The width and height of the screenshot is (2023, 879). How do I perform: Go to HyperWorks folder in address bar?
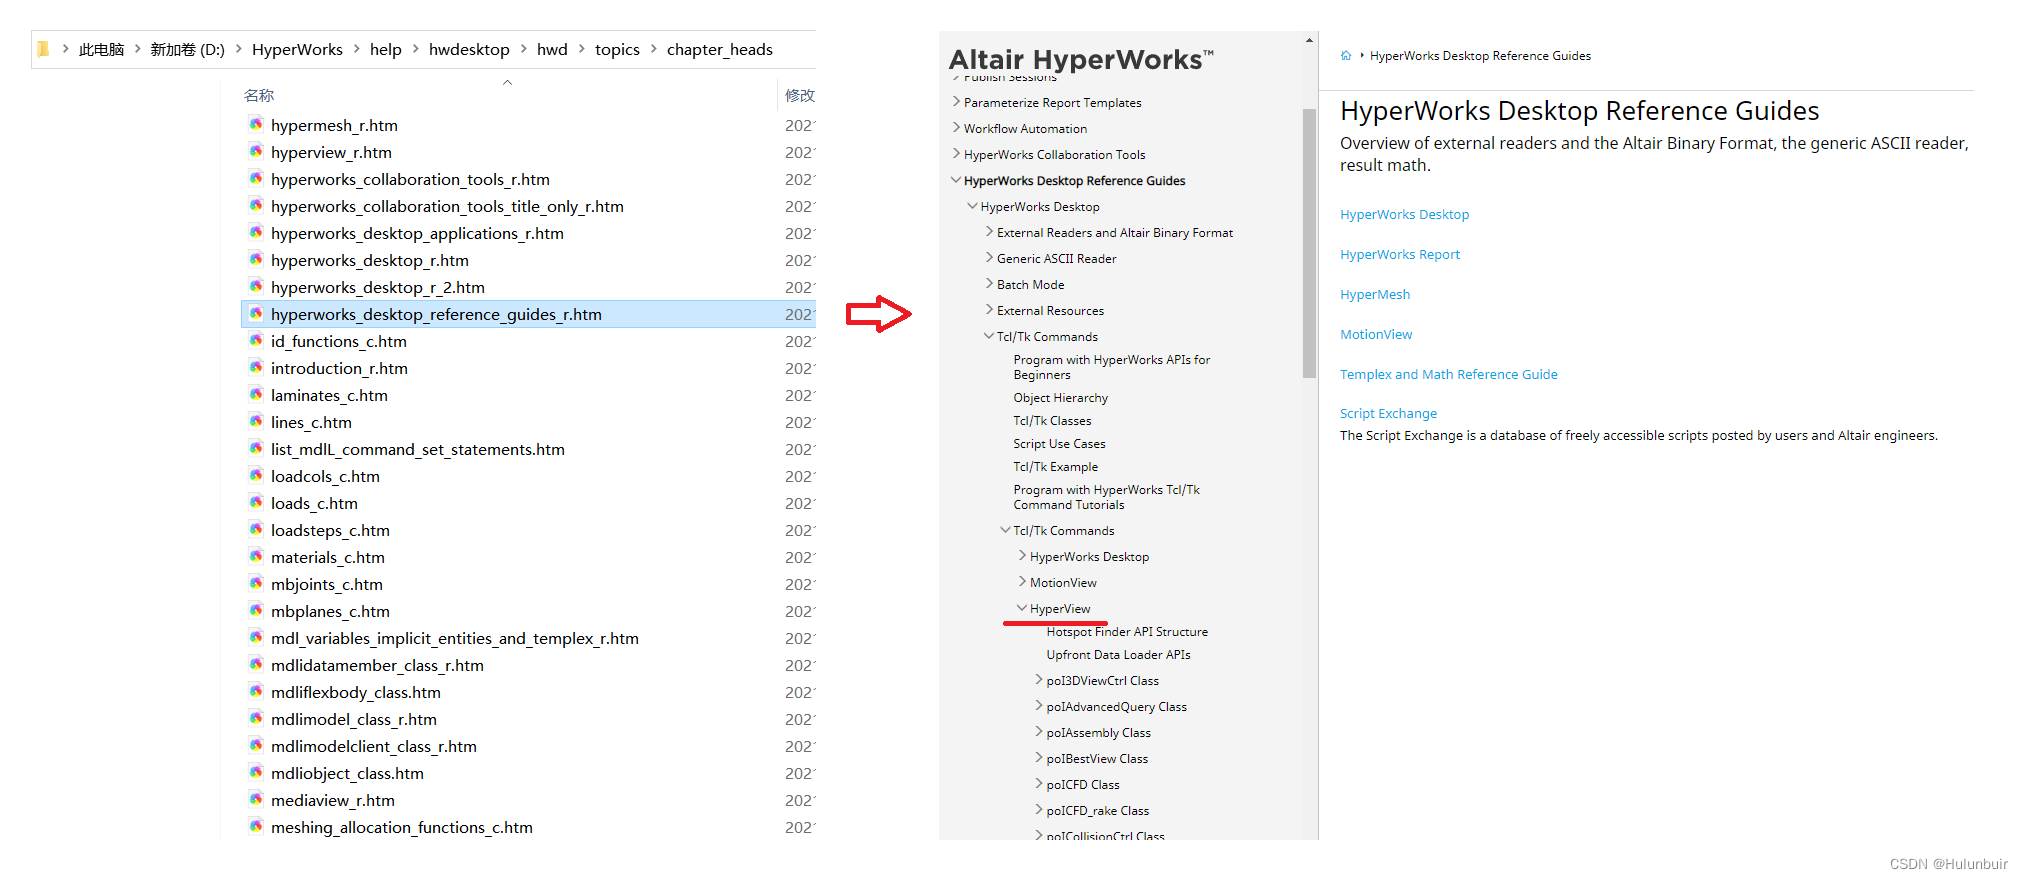297,49
